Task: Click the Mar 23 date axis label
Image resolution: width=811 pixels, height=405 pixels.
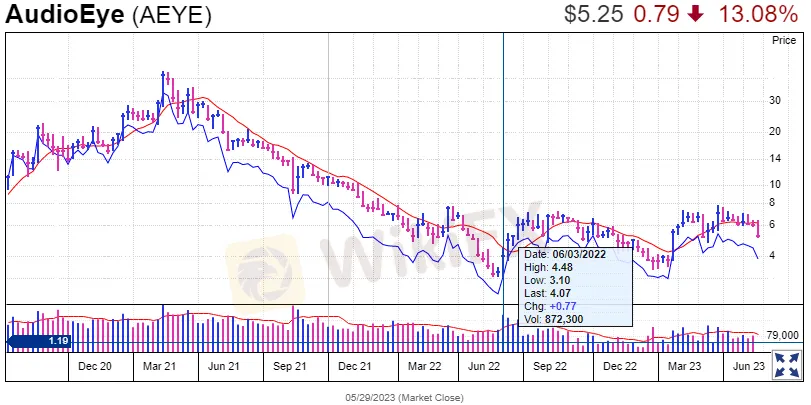Action: click(x=684, y=366)
